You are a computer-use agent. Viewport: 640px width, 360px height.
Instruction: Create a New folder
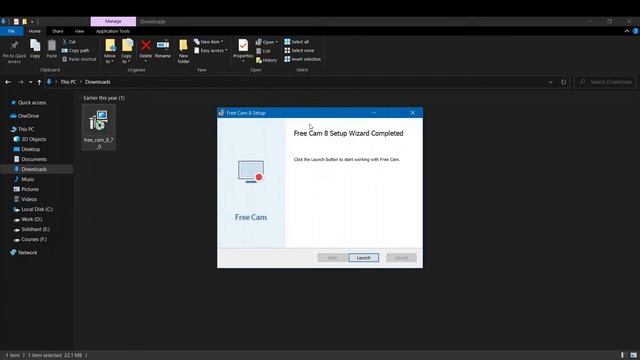coord(183,51)
